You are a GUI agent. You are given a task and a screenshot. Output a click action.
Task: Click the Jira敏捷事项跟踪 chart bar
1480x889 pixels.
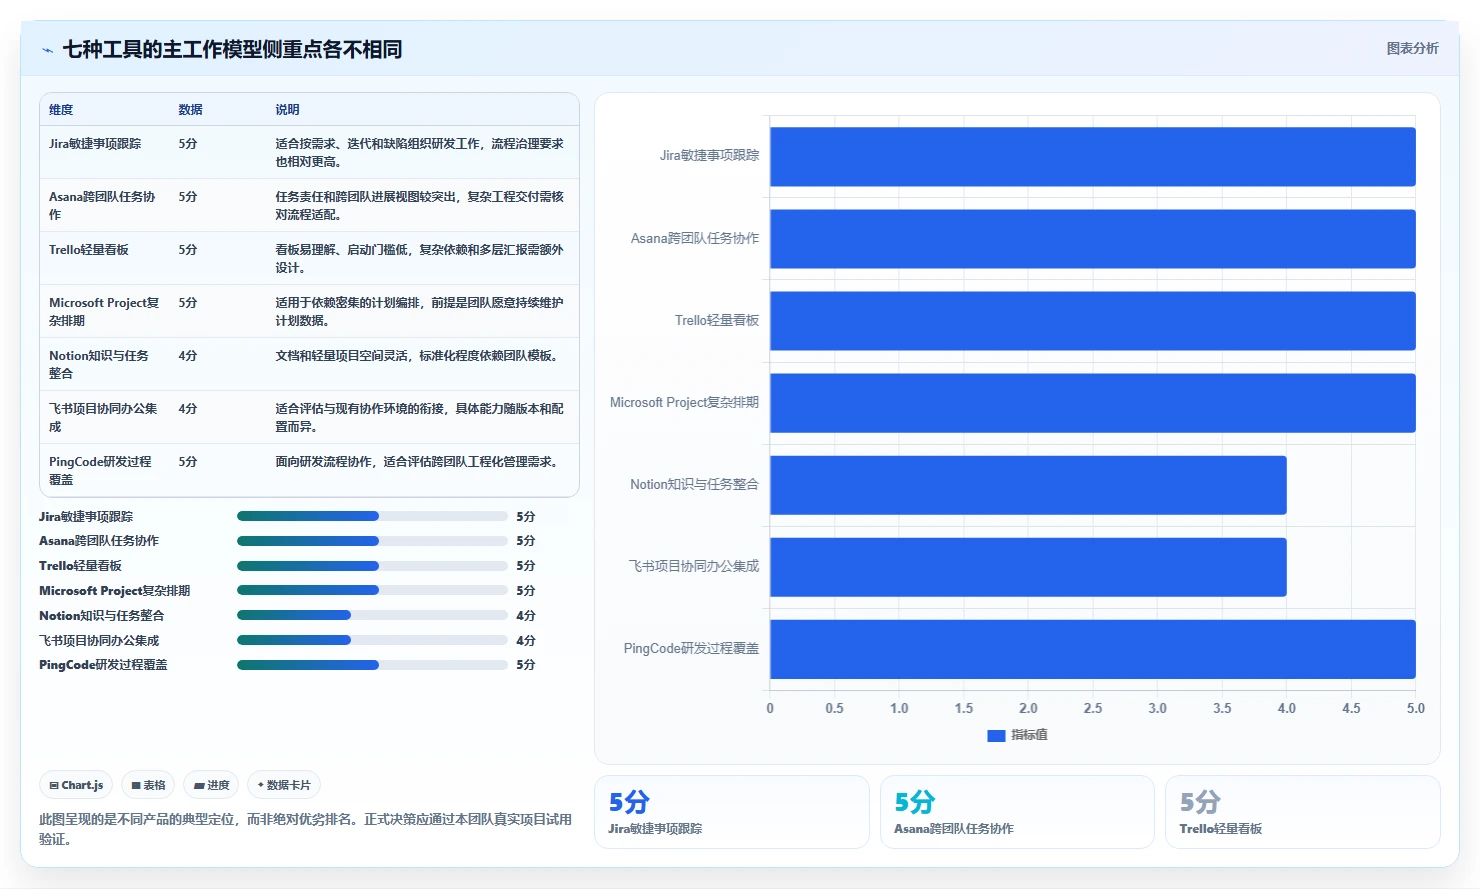1093,156
